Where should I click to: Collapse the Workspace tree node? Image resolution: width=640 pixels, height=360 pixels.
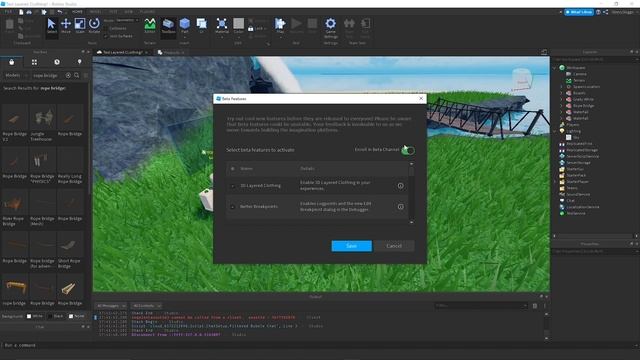(x=555, y=68)
